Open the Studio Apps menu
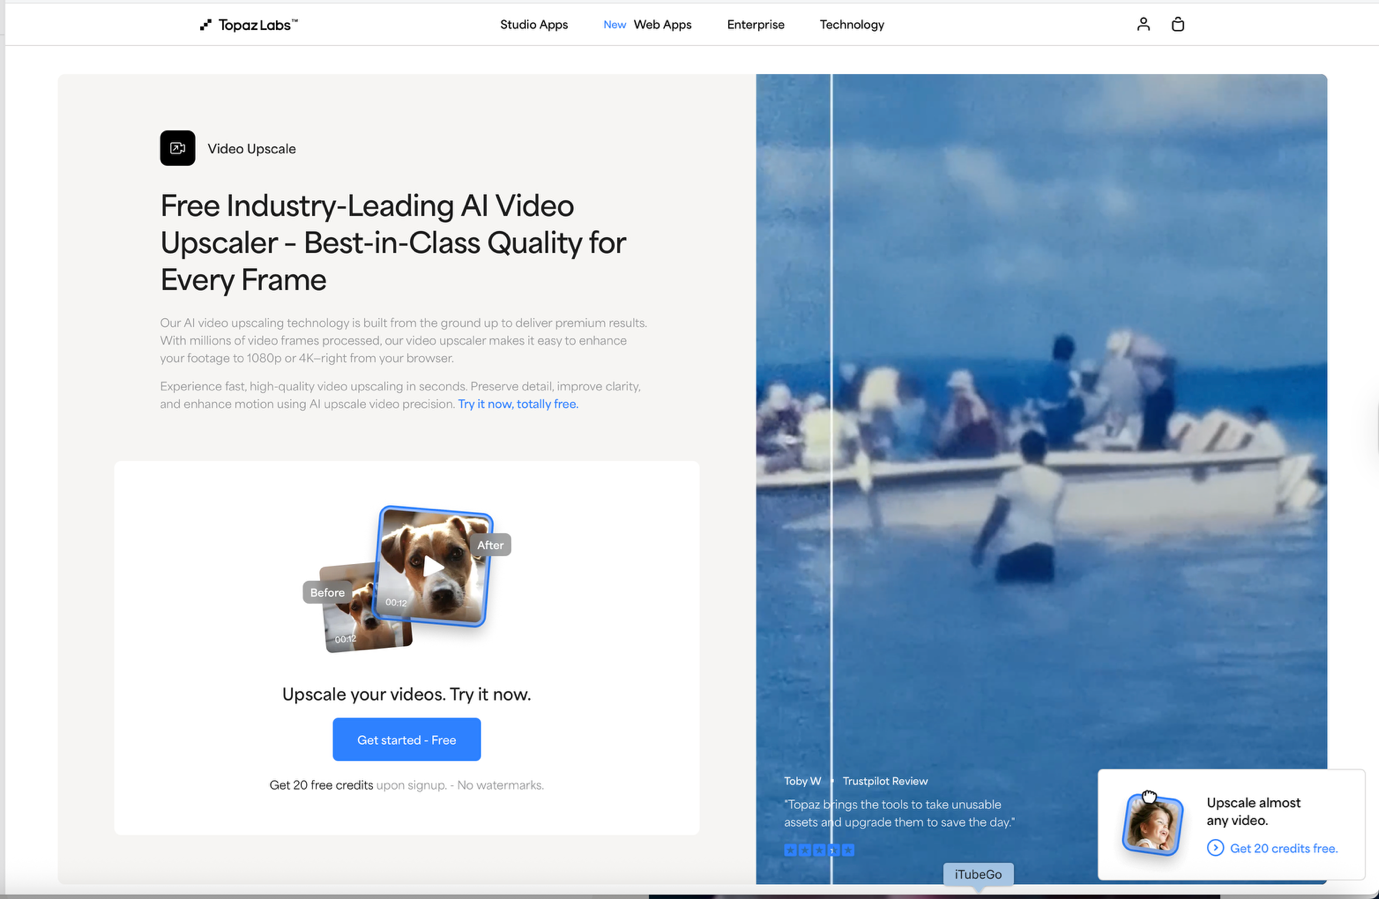This screenshot has width=1379, height=899. tap(534, 25)
